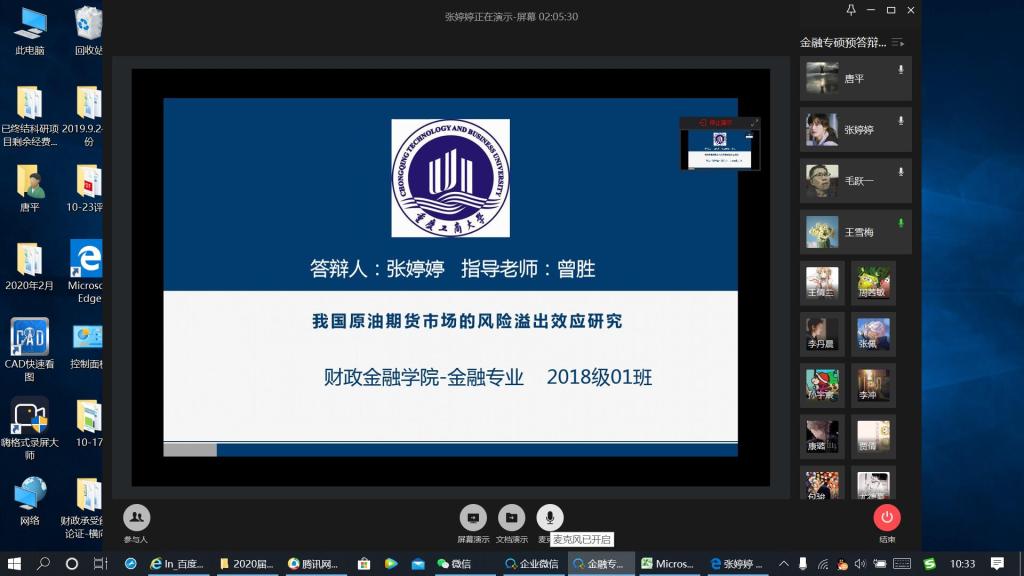This screenshot has height=576, width=1024.
Task: Toggle 唐平's microphone in the participant list
Action: (x=900, y=70)
